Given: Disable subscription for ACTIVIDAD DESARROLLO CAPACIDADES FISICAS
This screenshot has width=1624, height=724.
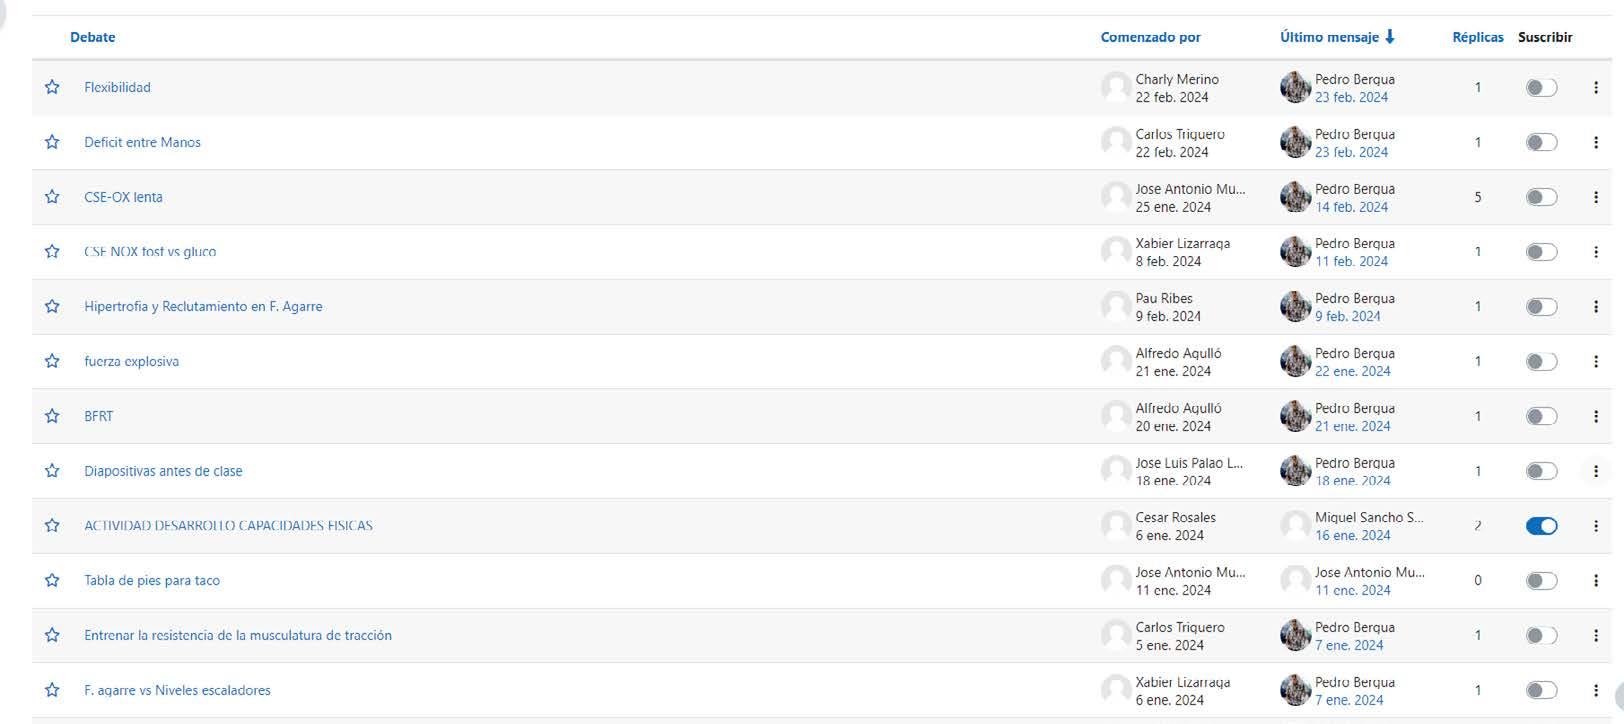Looking at the screenshot, I should click(x=1541, y=526).
